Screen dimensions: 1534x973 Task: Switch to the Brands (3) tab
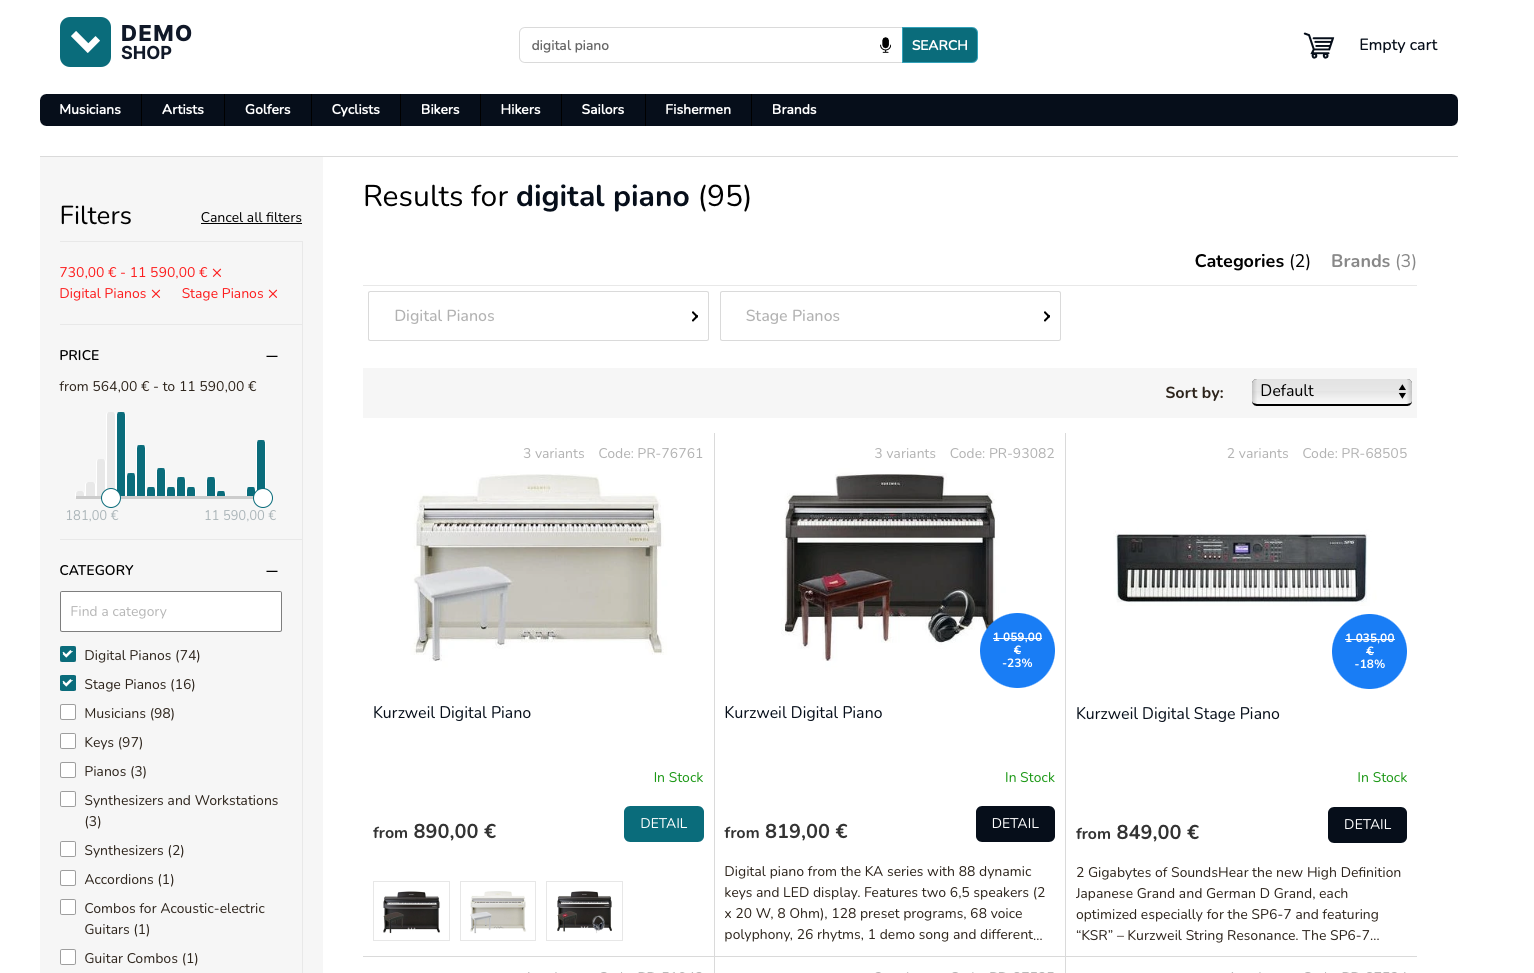click(x=1373, y=261)
